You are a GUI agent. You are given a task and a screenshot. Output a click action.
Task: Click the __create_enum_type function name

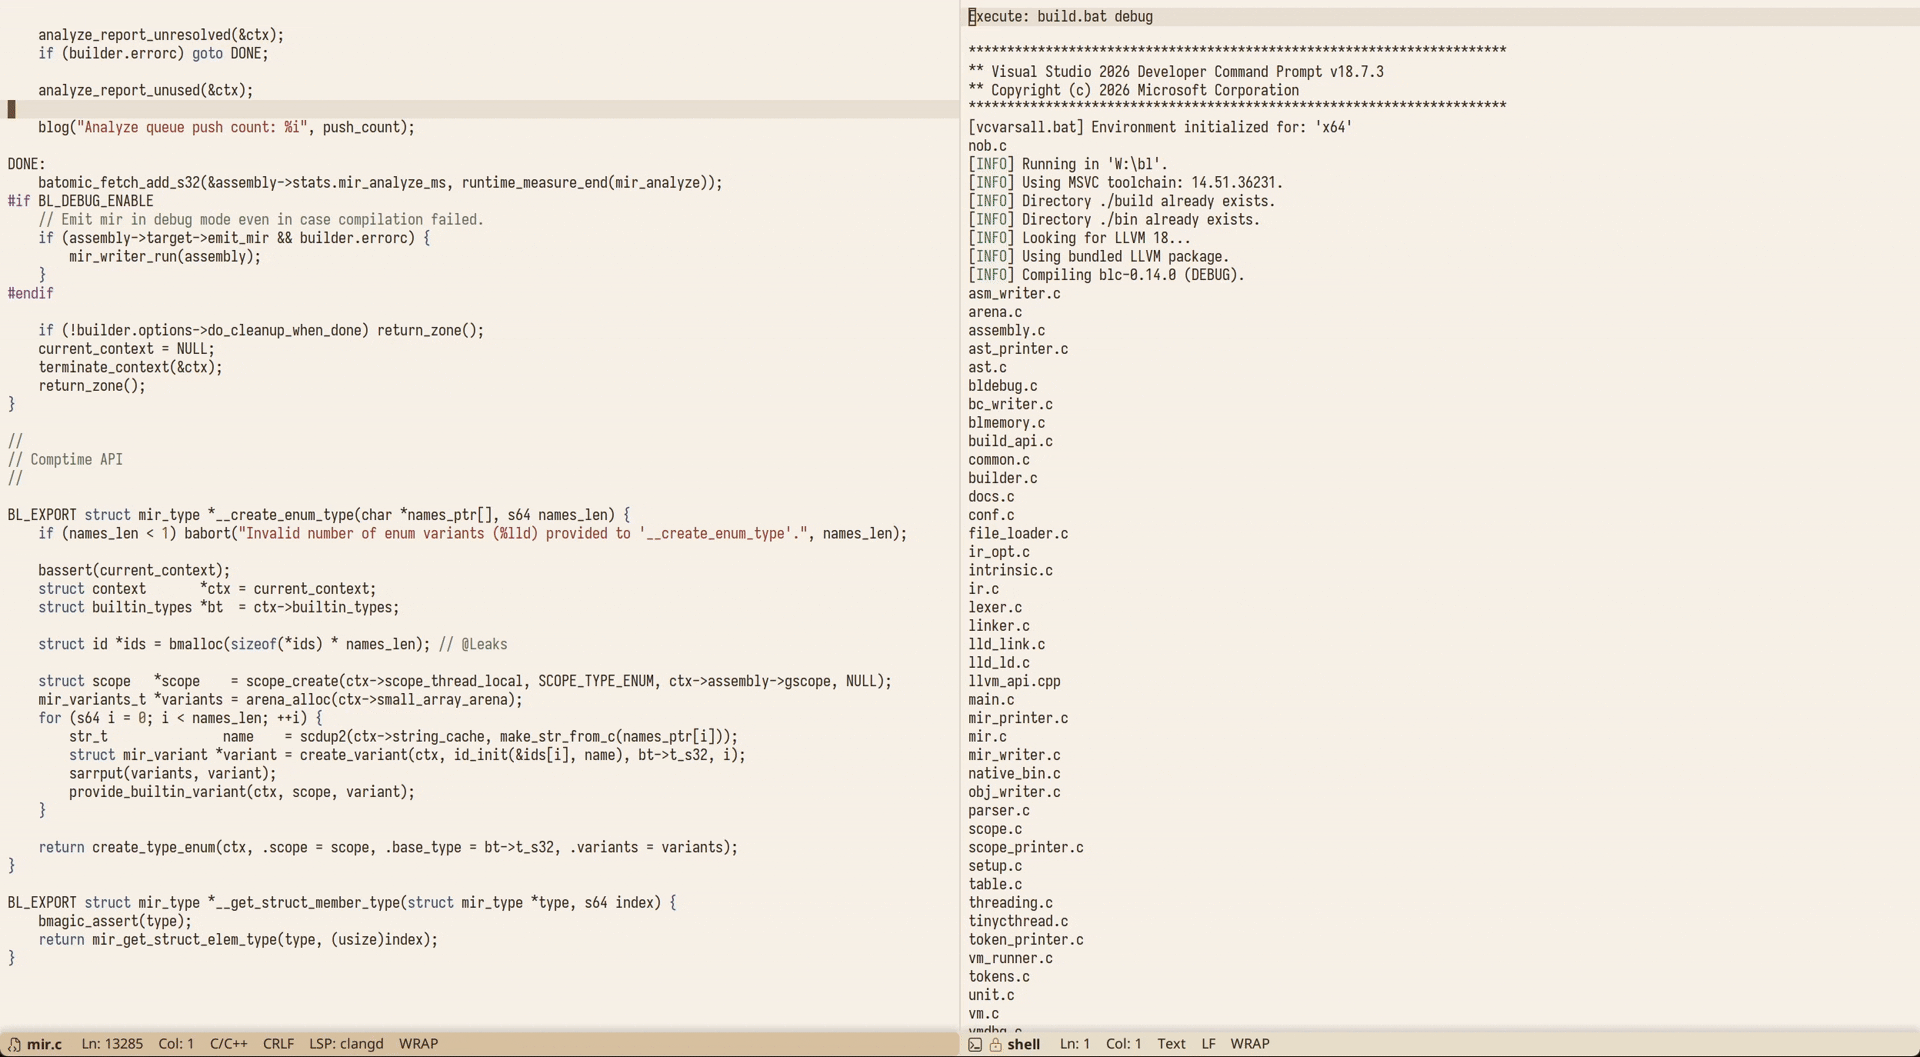point(284,515)
